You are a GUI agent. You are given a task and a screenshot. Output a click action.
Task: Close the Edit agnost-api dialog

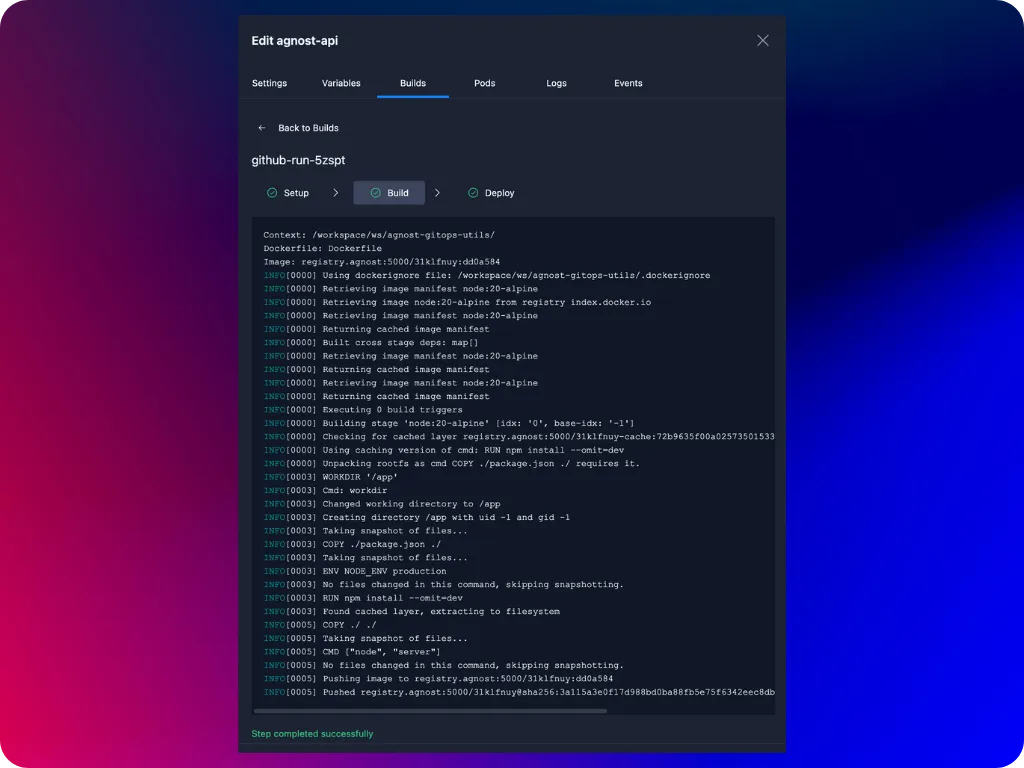point(762,40)
